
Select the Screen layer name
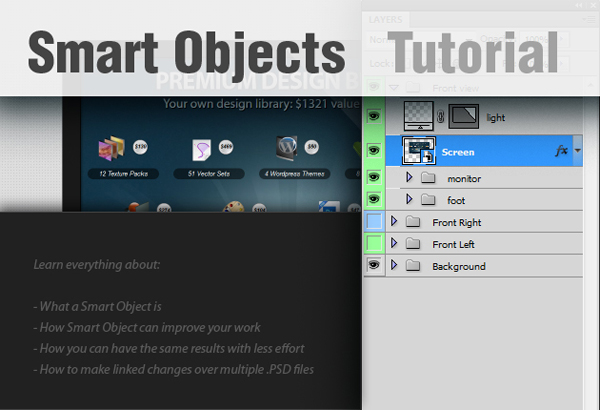pyautogui.click(x=458, y=152)
